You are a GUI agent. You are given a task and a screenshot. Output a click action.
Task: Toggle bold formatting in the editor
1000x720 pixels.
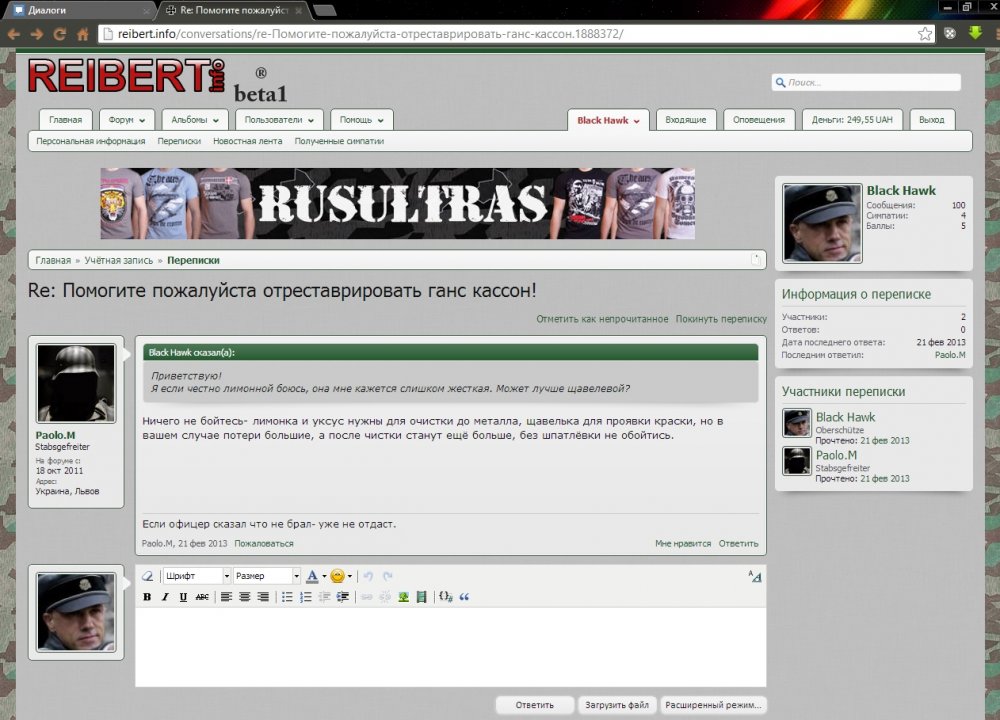[147, 597]
